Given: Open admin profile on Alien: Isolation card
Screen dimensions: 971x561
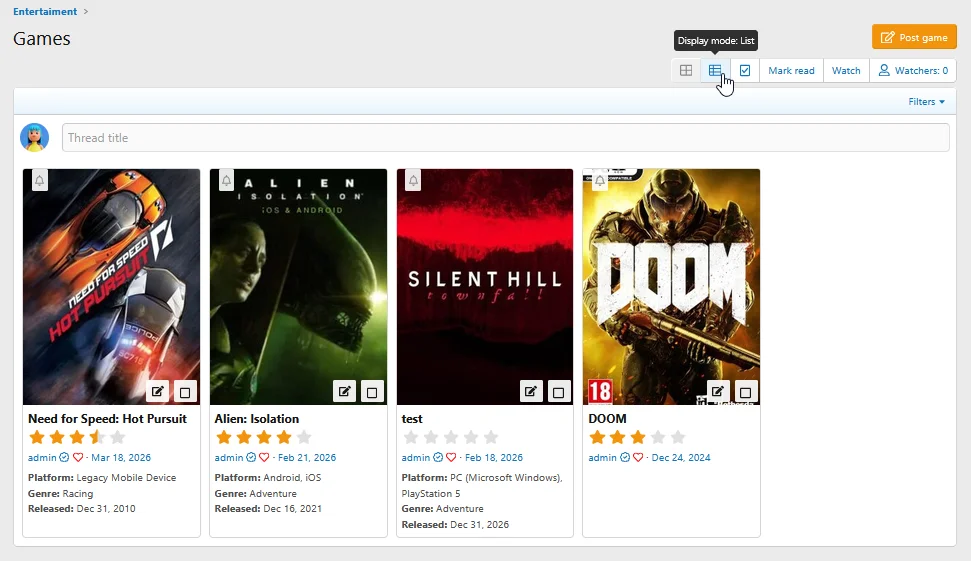Looking at the screenshot, I should (x=229, y=458).
